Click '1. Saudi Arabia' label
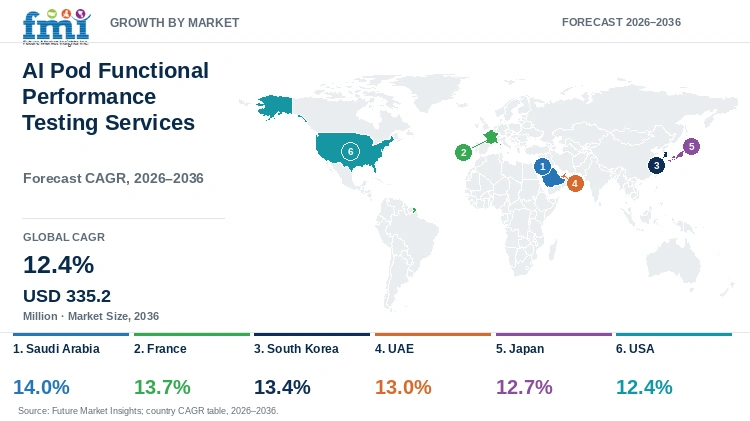The width and height of the screenshot is (750, 421). click(x=56, y=349)
